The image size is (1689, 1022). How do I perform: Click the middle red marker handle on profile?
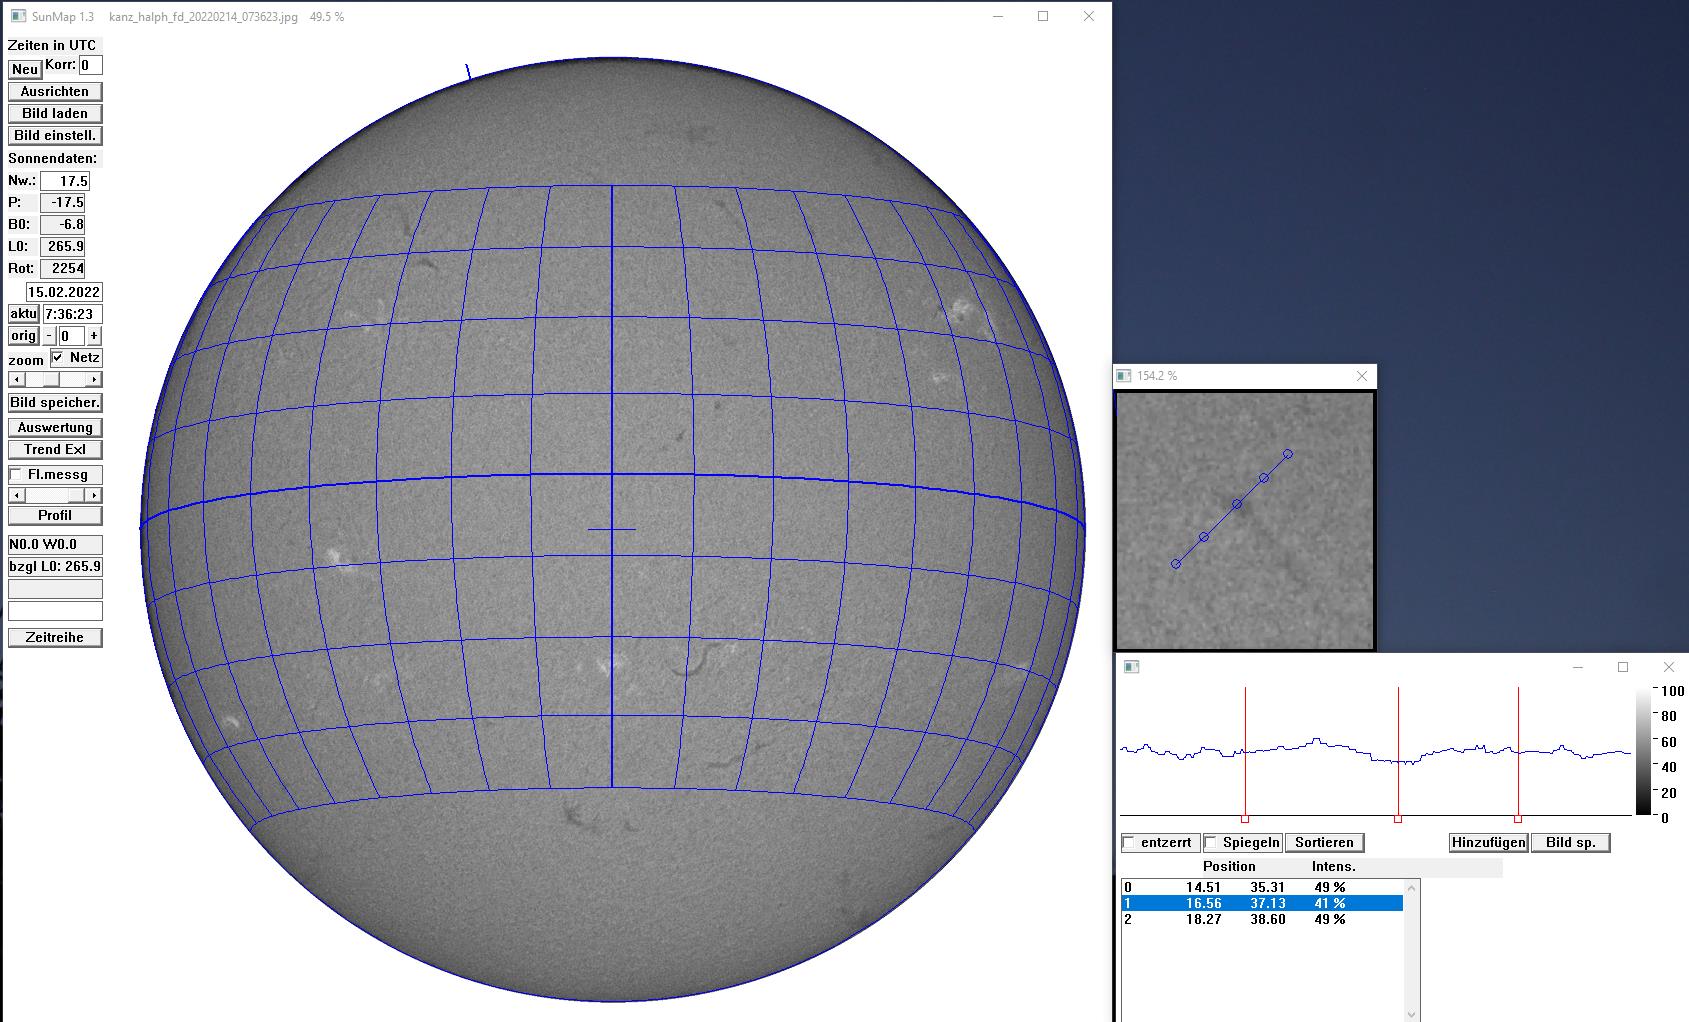tap(1398, 819)
